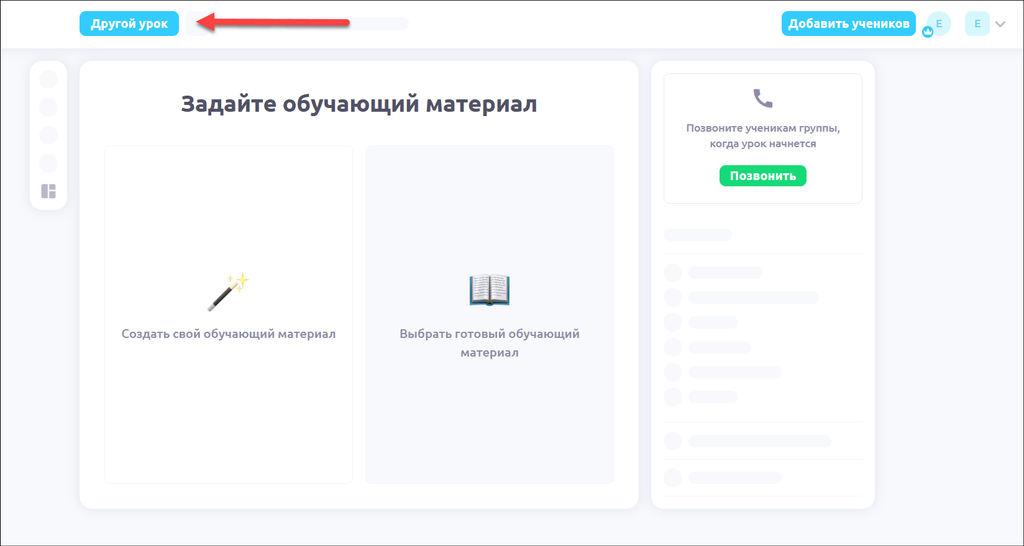Click the second circle in the left sidebar

pyautogui.click(x=48, y=107)
